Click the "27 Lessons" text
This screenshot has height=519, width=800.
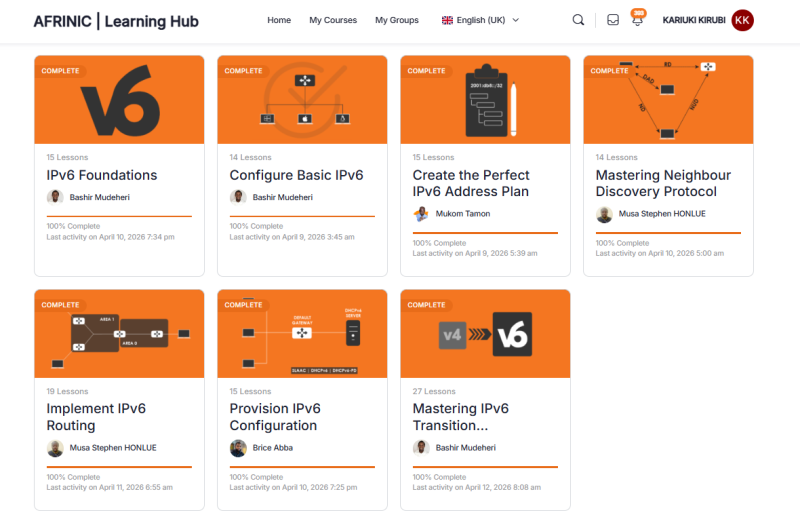[434, 391]
